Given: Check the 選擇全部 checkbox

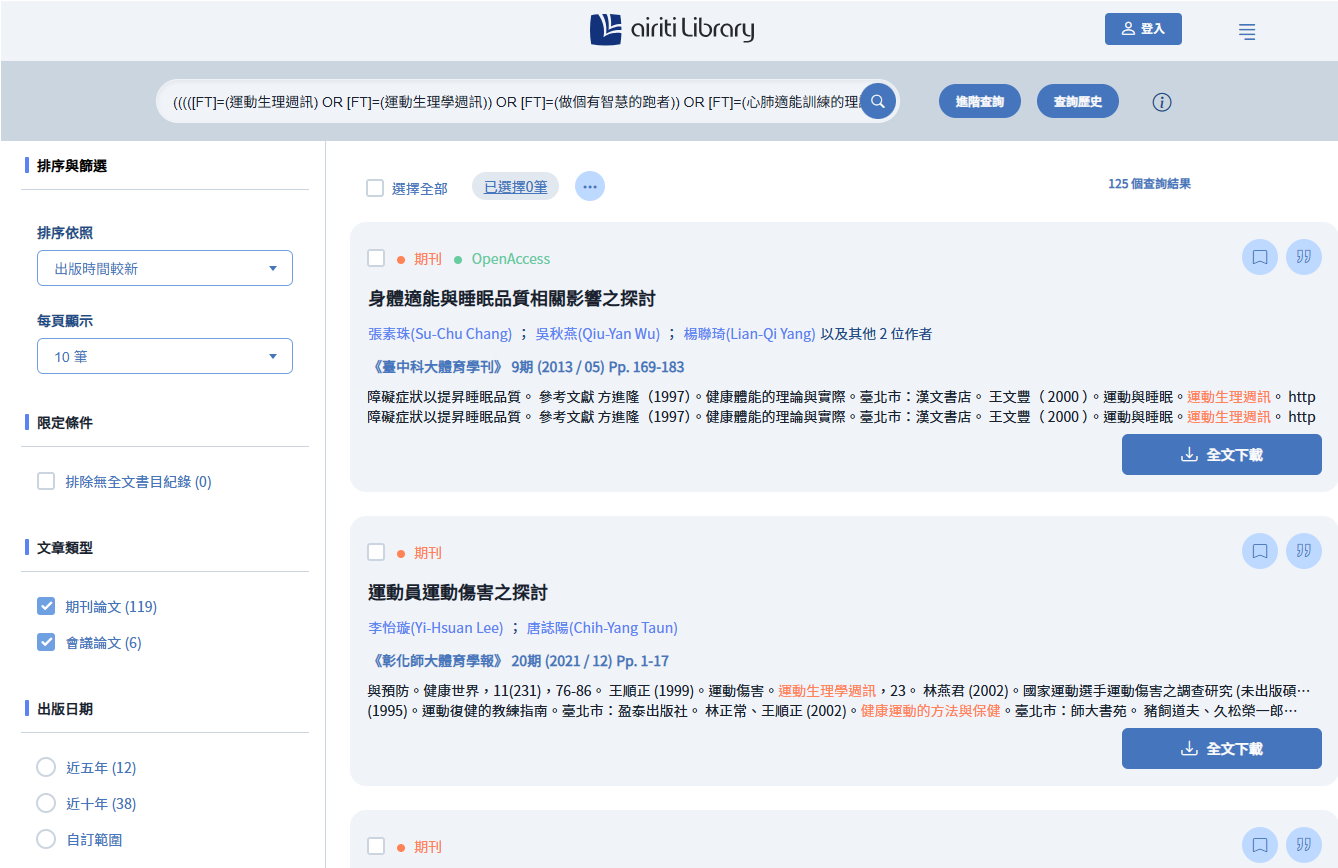Looking at the screenshot, I should point(375,188).
